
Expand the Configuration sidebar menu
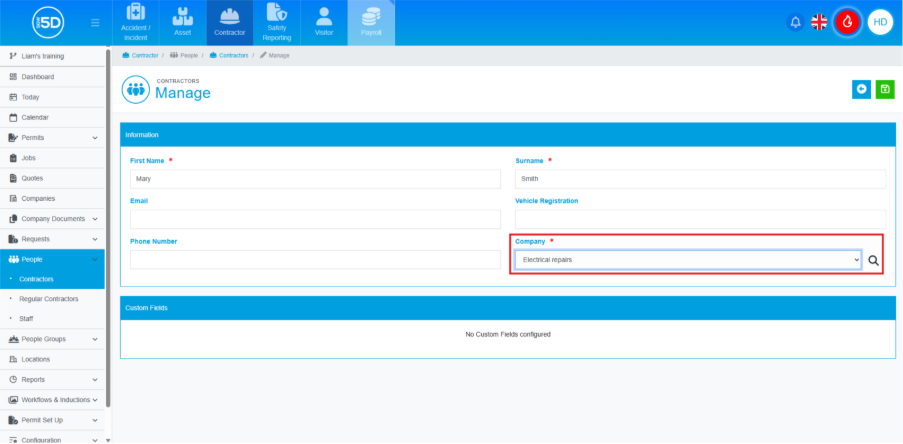coord(52,439)
